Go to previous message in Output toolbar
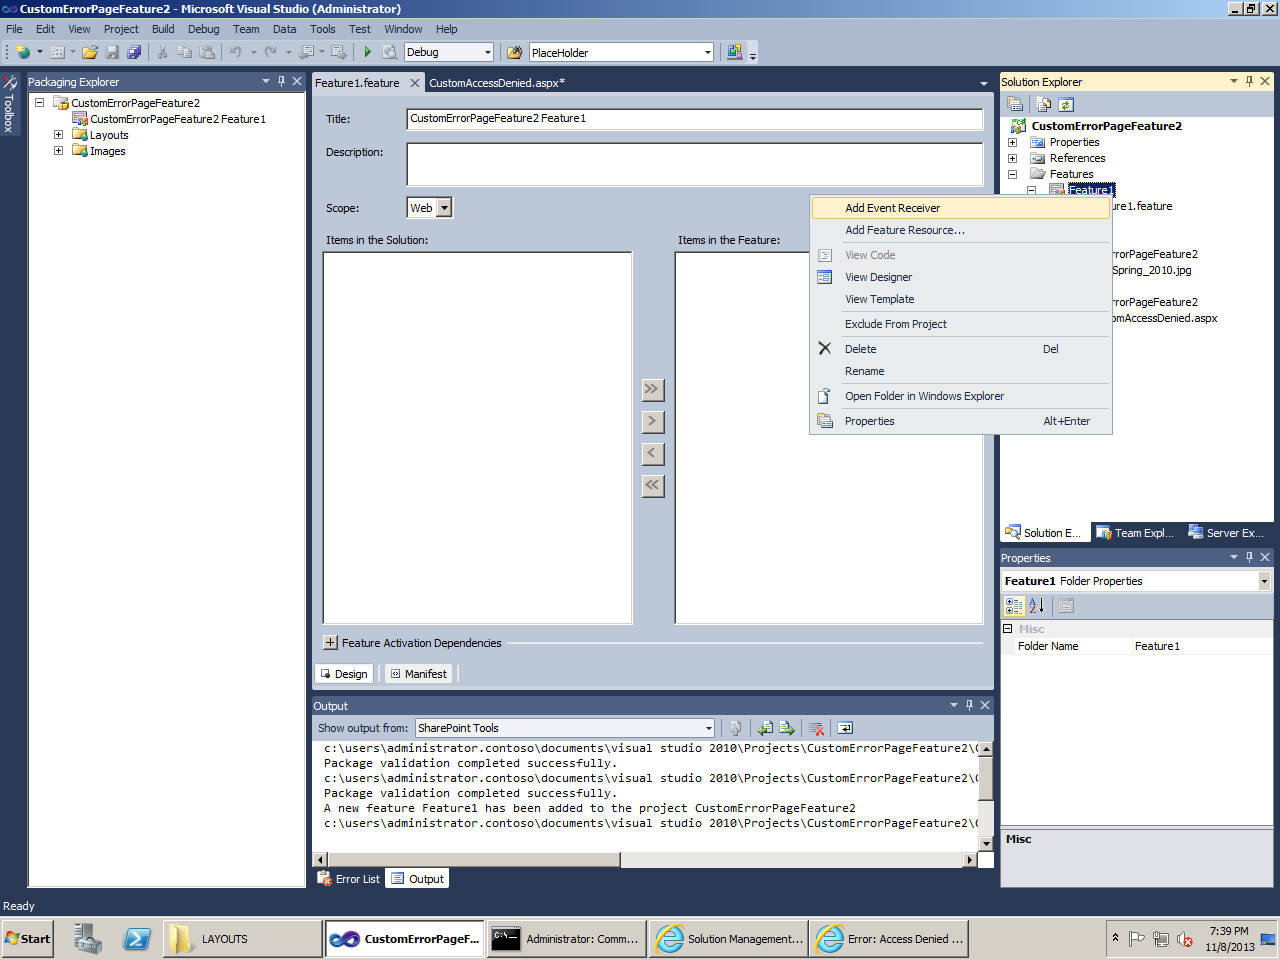1280x960 pixels. pos(765,728)
